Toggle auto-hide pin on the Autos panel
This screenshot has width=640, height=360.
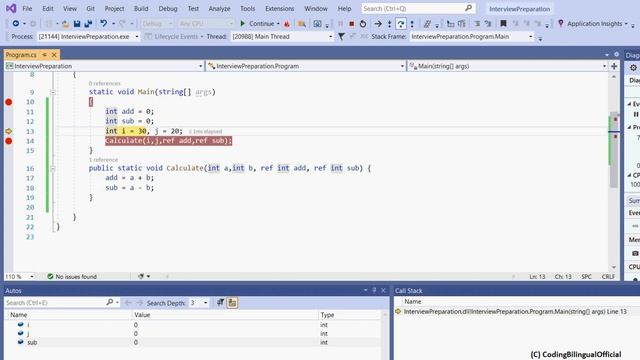point(374,290)
